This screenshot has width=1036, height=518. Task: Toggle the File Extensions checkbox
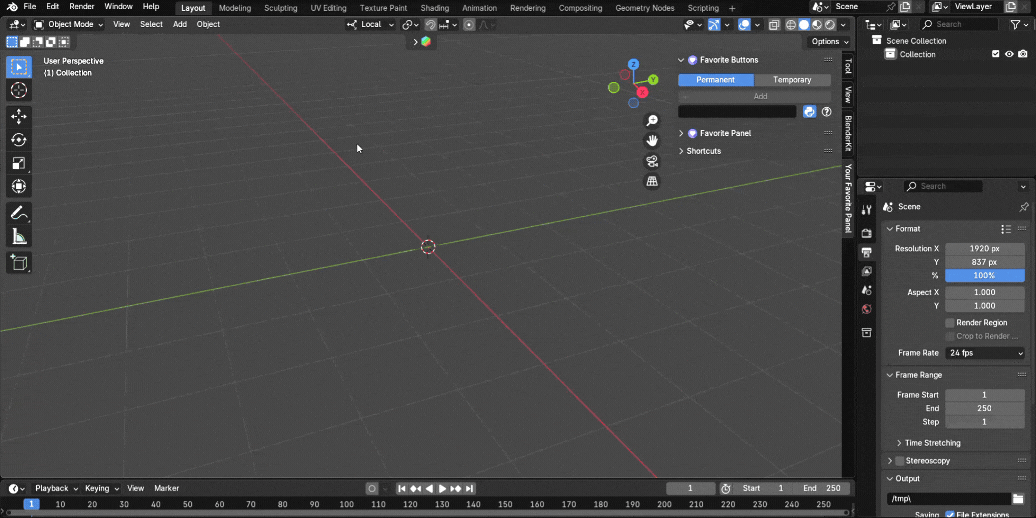tap(950, 515)
